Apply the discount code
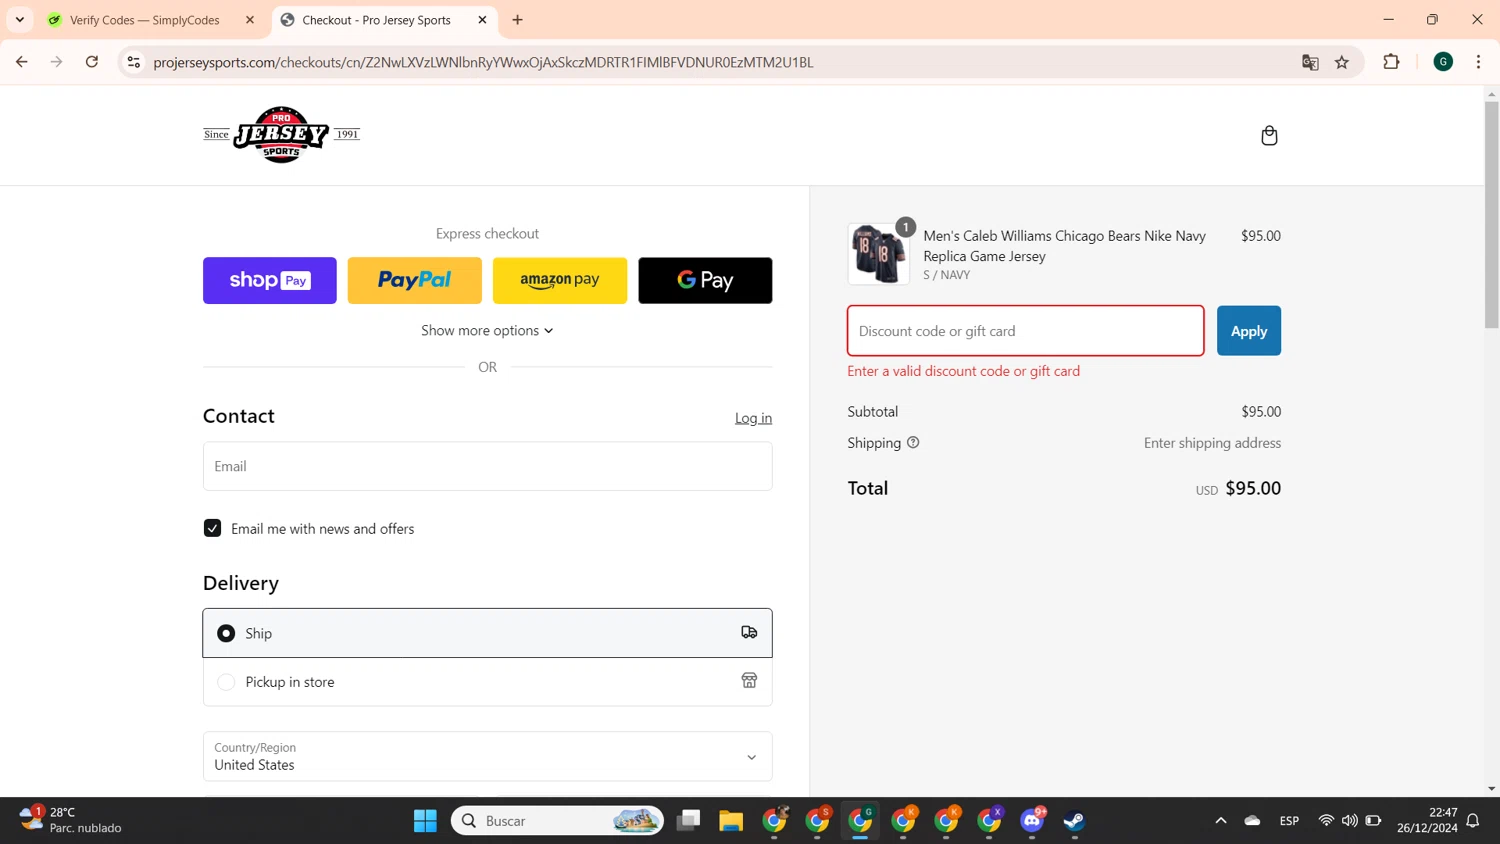Viewport: 1500px width, 844px height. click(x=1249, y=331)
